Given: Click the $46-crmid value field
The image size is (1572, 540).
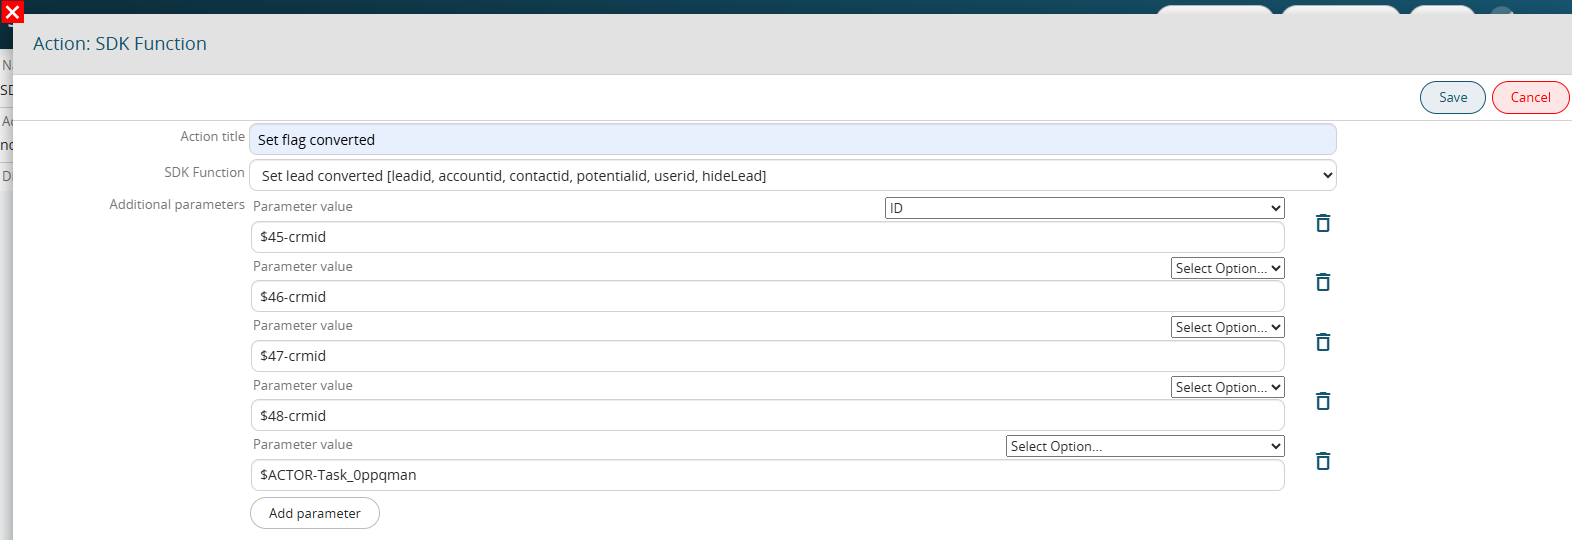Looking at the screenshot, I should (x=768, y=296).
